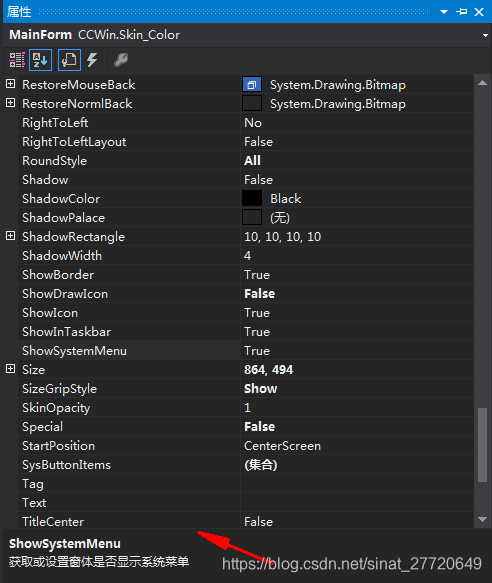Select the SkinOpacity property name
Screen dimensions: 492x583
point(56,408)
